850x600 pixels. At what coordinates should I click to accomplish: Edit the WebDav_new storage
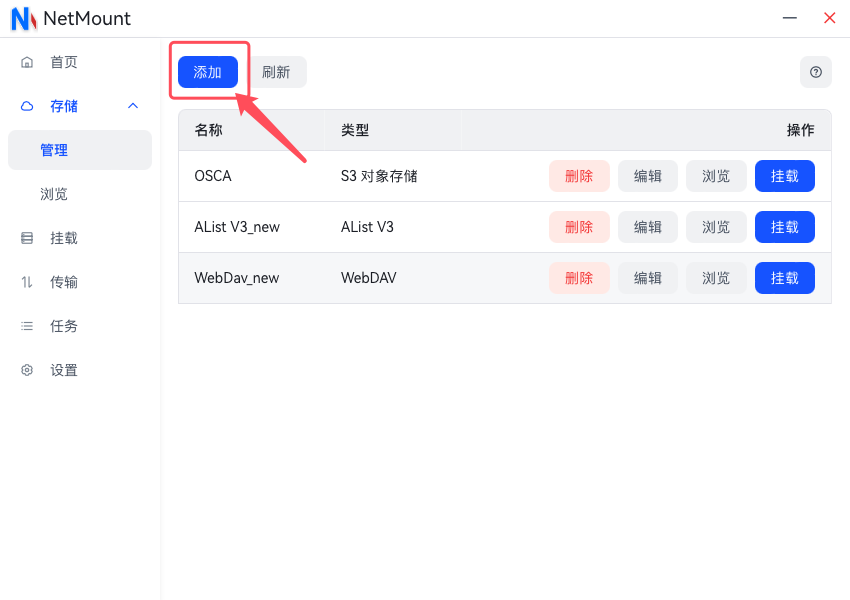click(648, 278)
